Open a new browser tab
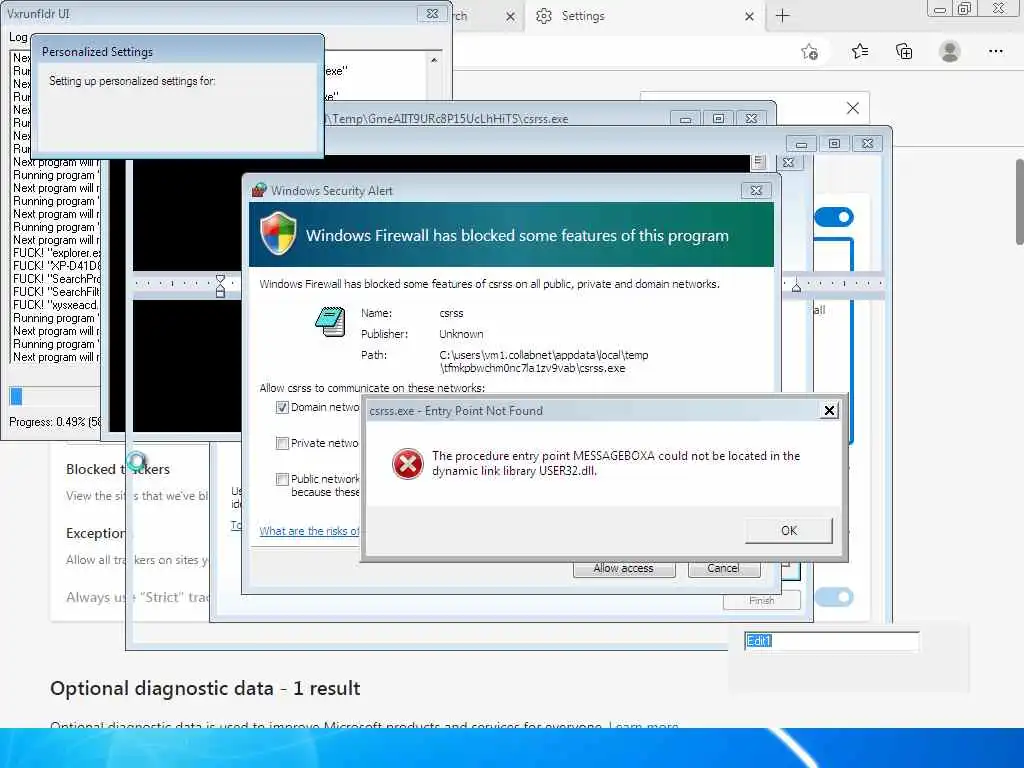The width and height of the screenshot is (1024, 768). point(782,16)
